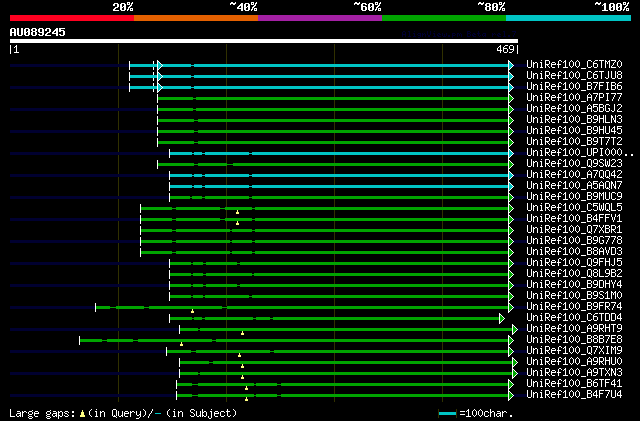Click the yellow gap marker under the A9RHU0 row
Image resolution: width=640 pixels, height=421 pixels.
click(x=242, y=367)
